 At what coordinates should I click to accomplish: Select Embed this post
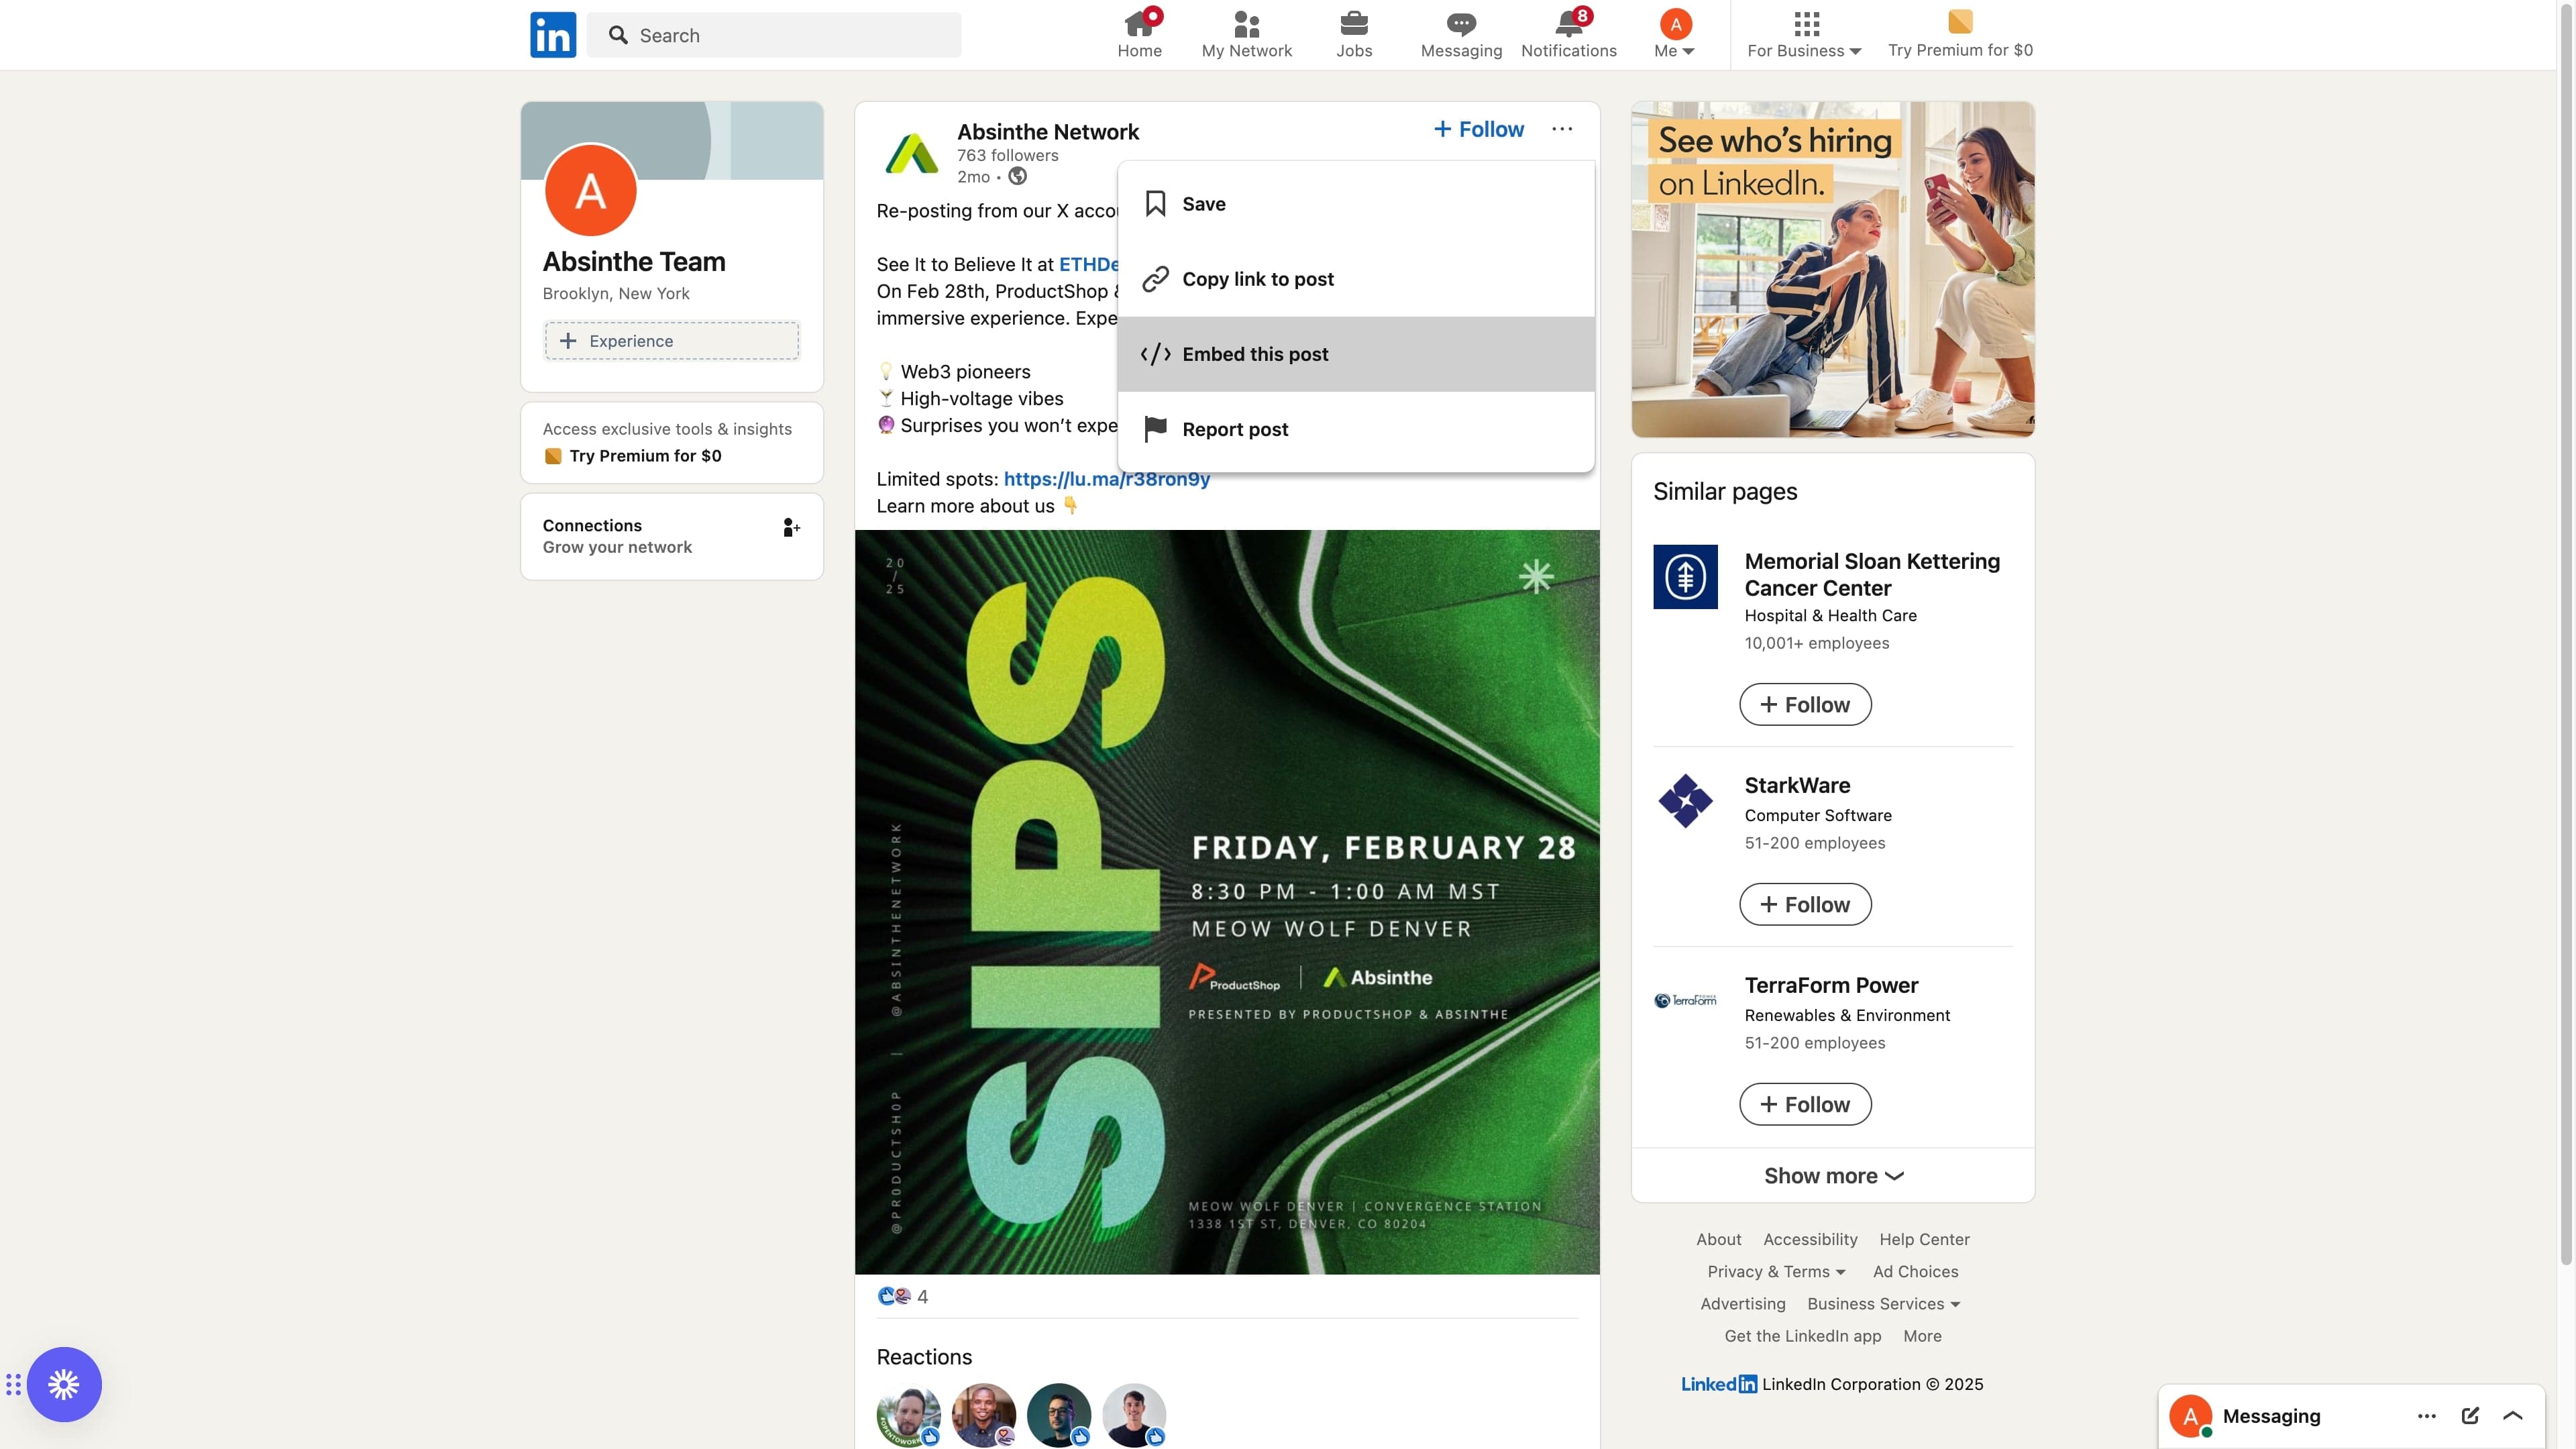click(1356, 354)
